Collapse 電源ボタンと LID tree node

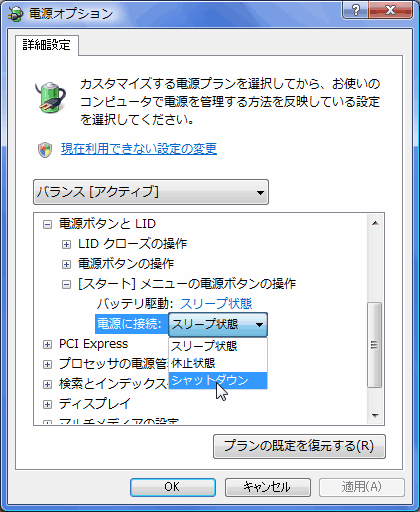coord(47,224)
